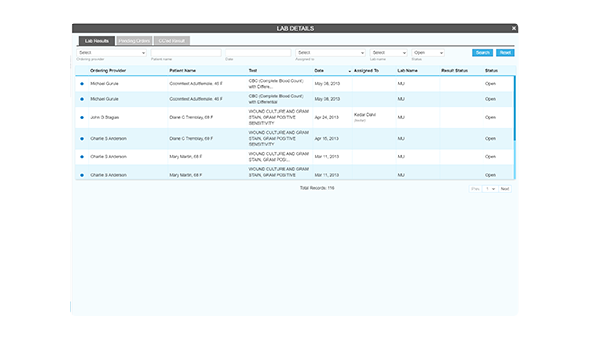Open the CC'ed Result tab
The image size is (590, 360).
point(172,41)
